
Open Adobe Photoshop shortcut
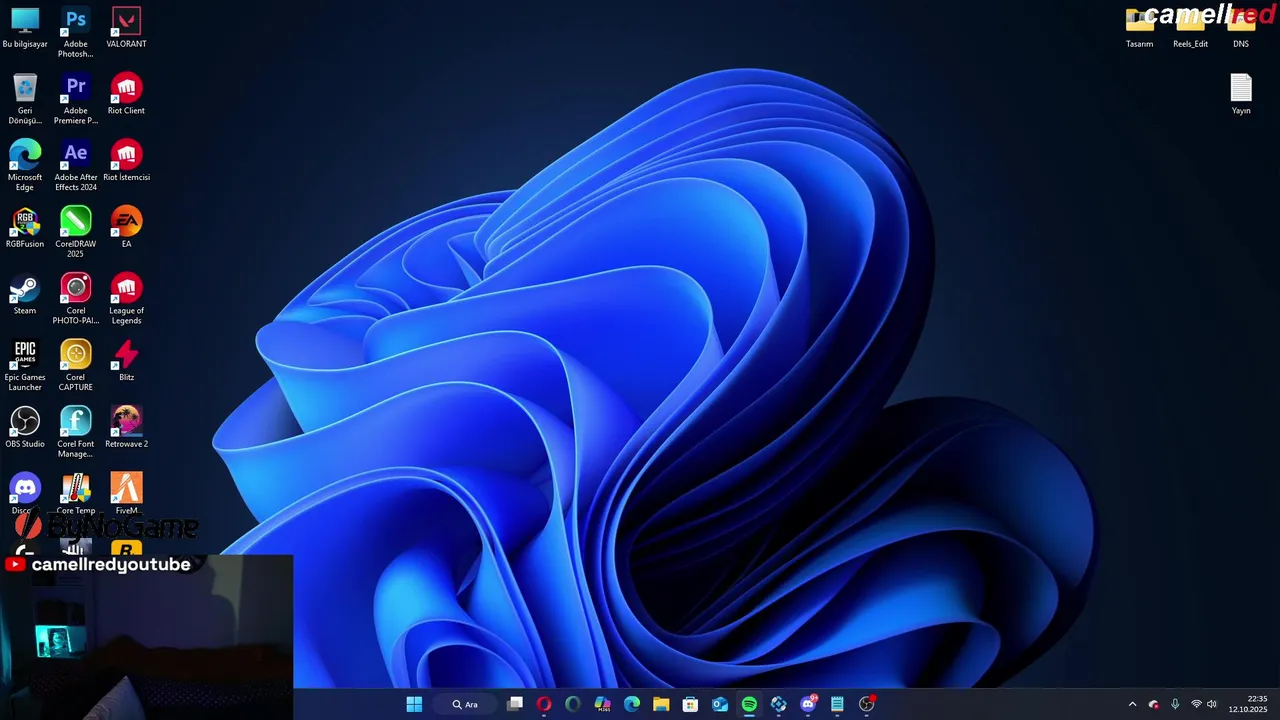point(75,31)
